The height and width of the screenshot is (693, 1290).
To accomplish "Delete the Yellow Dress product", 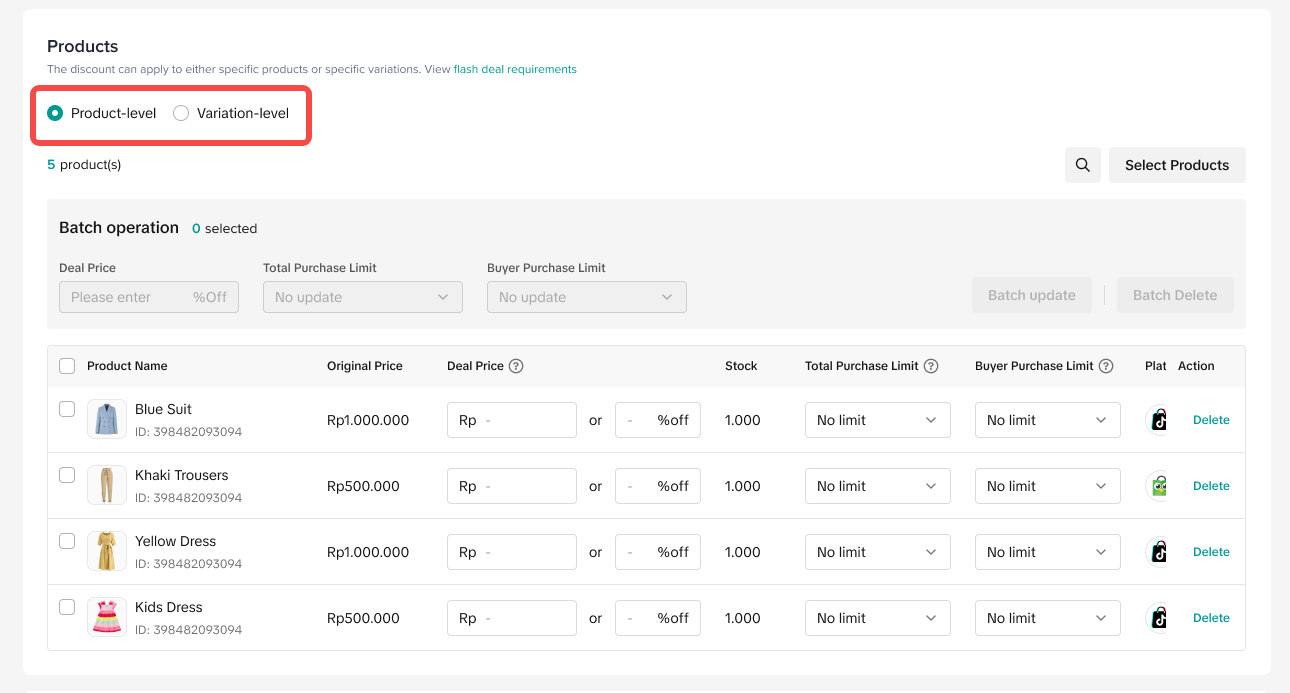I will click(1211, 552).
